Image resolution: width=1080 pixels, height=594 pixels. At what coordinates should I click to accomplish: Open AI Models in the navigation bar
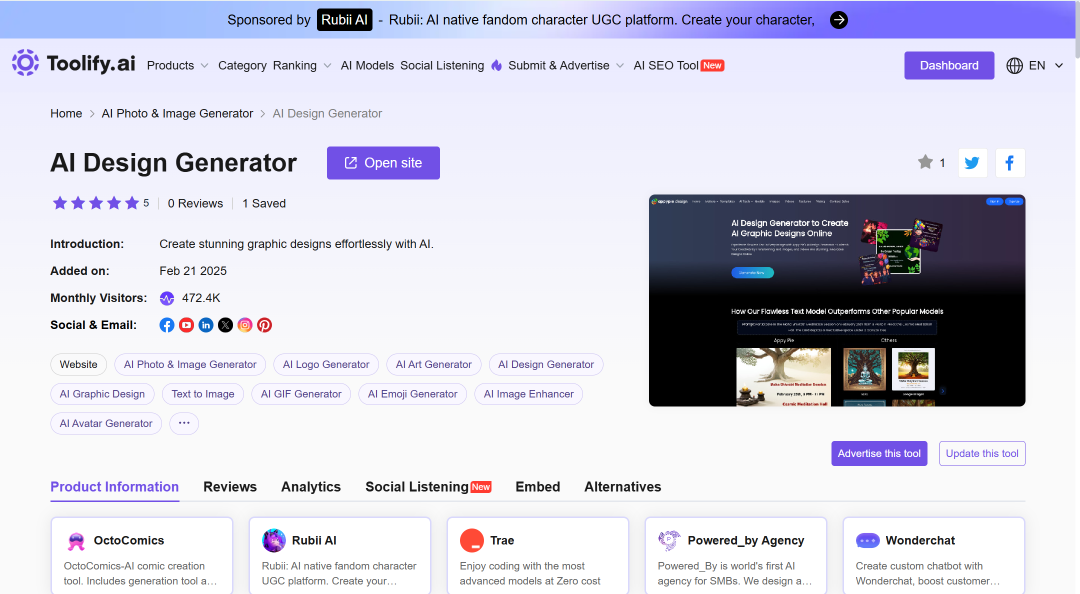click(367, 65)
